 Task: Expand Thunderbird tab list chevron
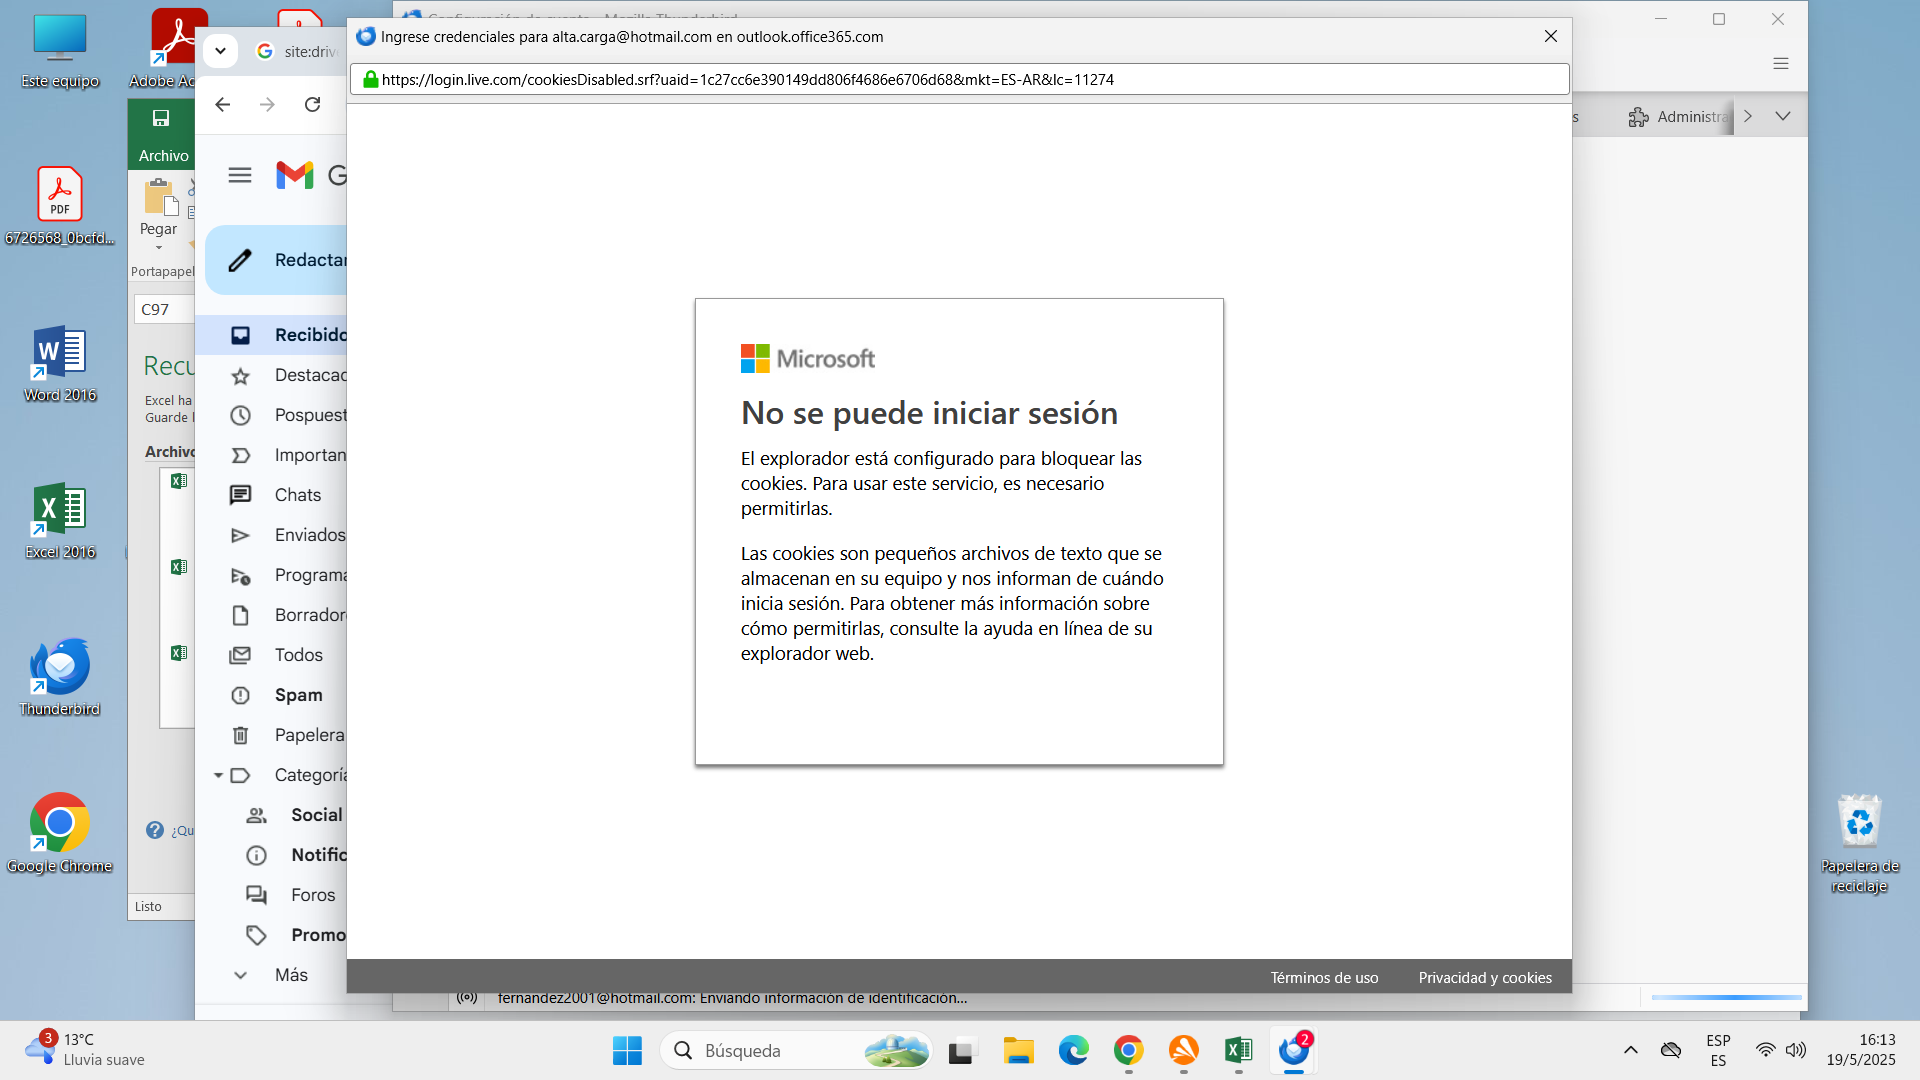click(1782, 116)
